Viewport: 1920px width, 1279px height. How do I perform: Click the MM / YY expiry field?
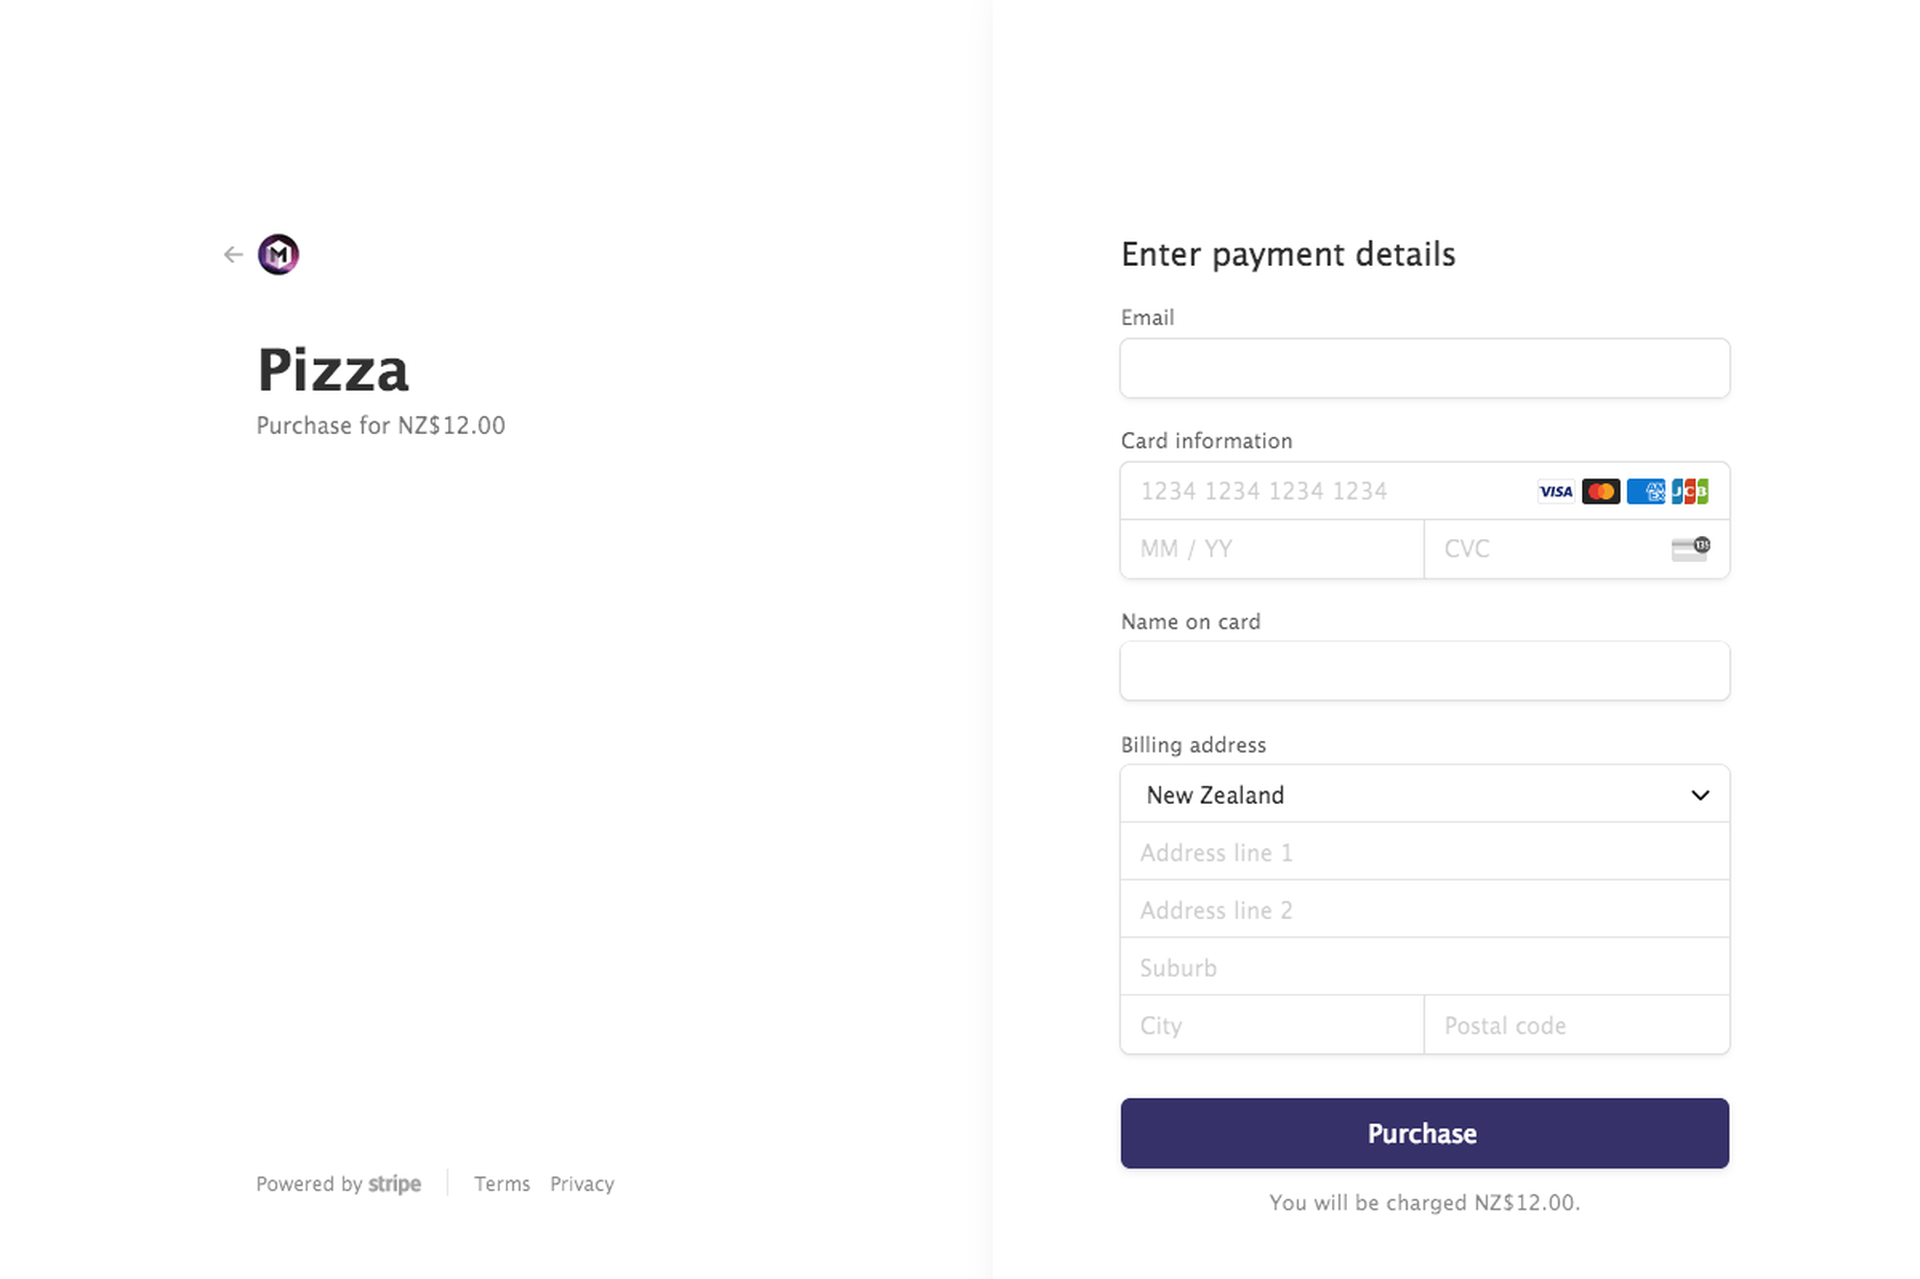(1270, 549)
